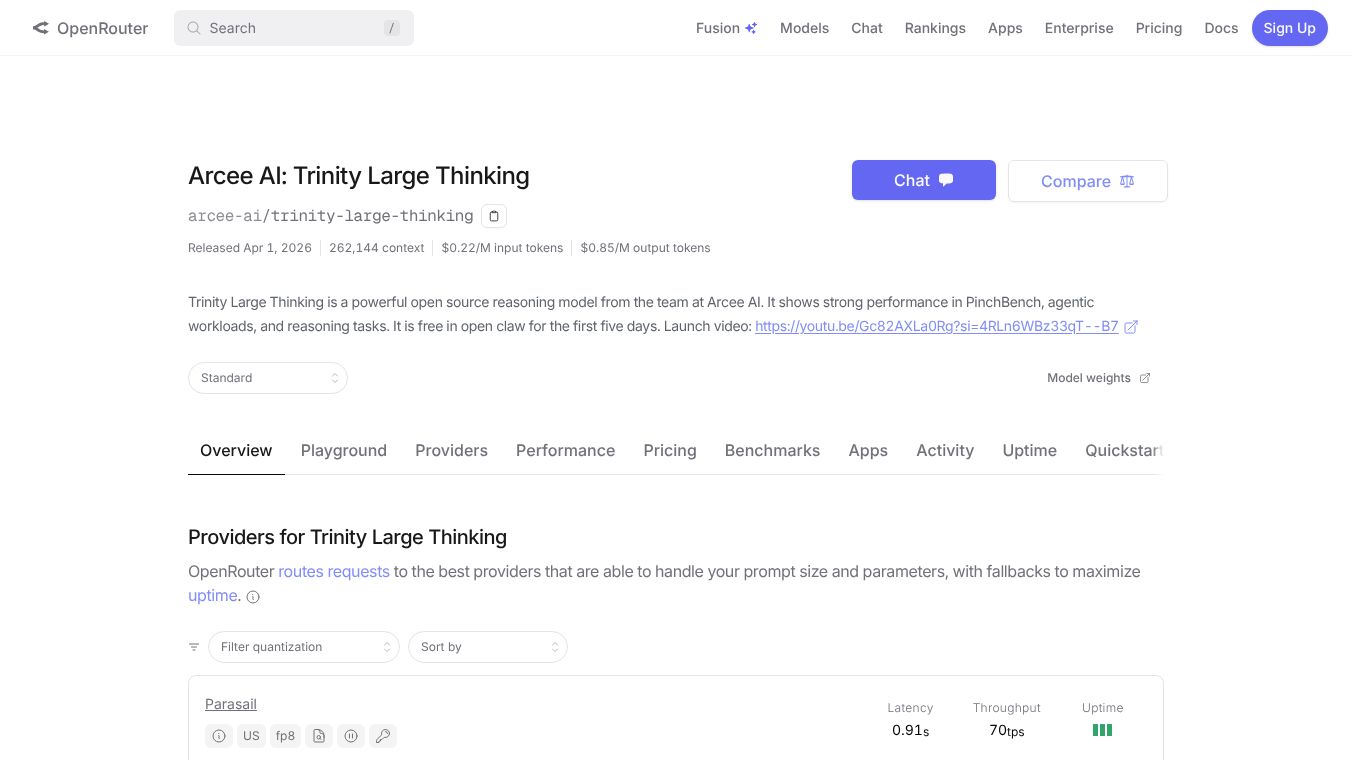Select Rankings in the top navigation
The width and height of the screenshot is (1352, 760).
click(935, 28)
